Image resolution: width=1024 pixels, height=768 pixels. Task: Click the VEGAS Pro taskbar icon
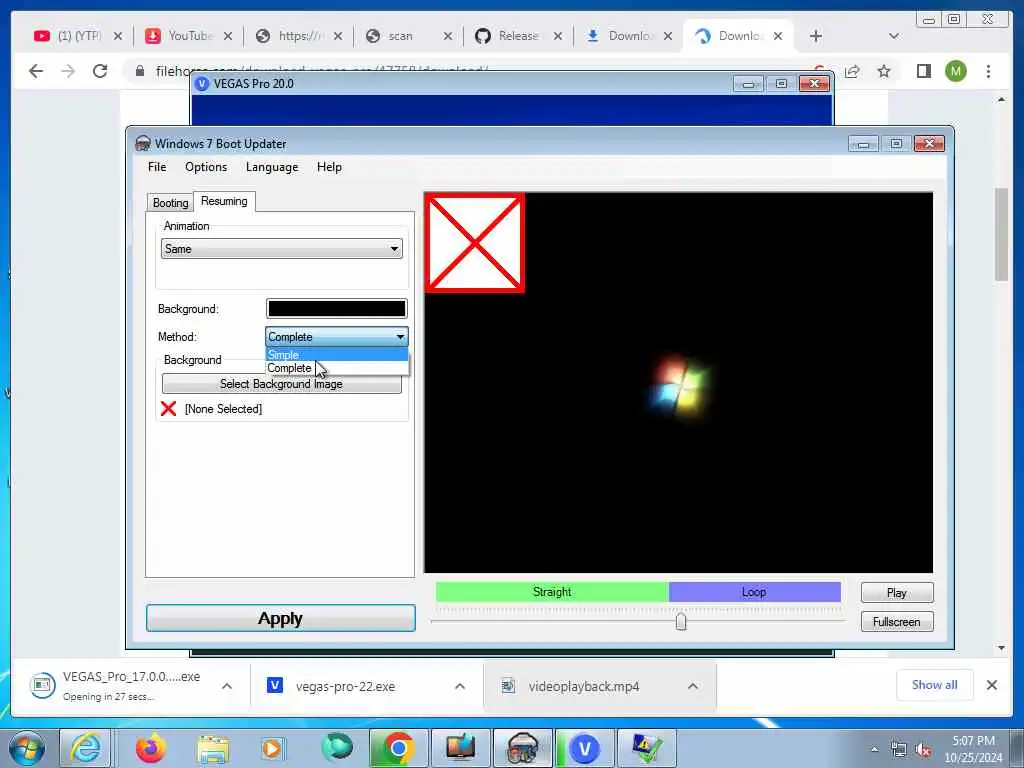[x=584, y=748]
